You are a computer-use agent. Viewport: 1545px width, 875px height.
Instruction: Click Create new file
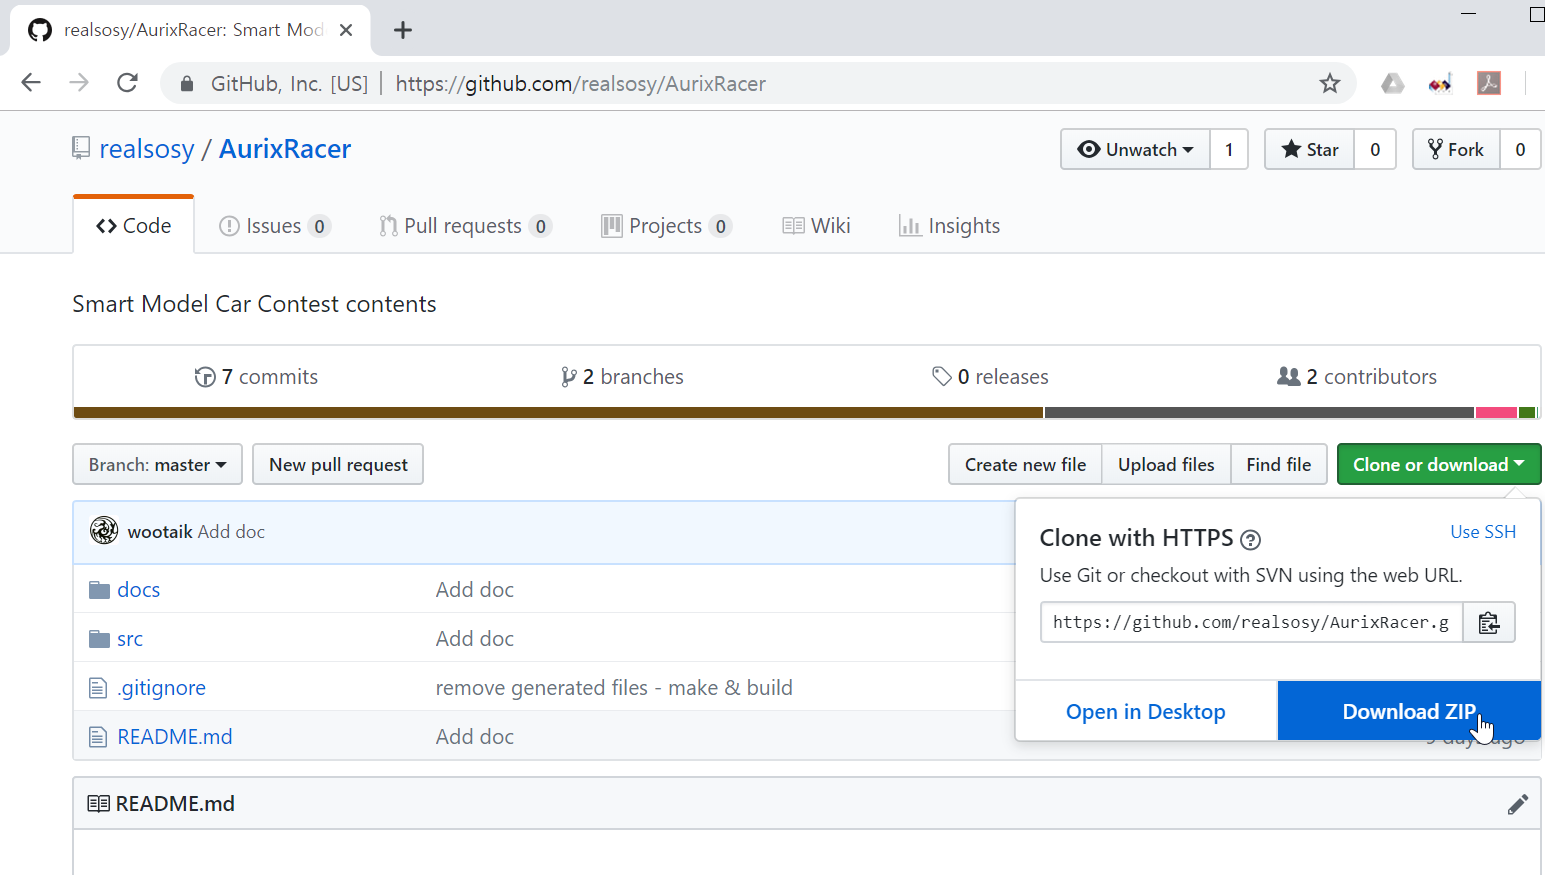coord(1025,464)
